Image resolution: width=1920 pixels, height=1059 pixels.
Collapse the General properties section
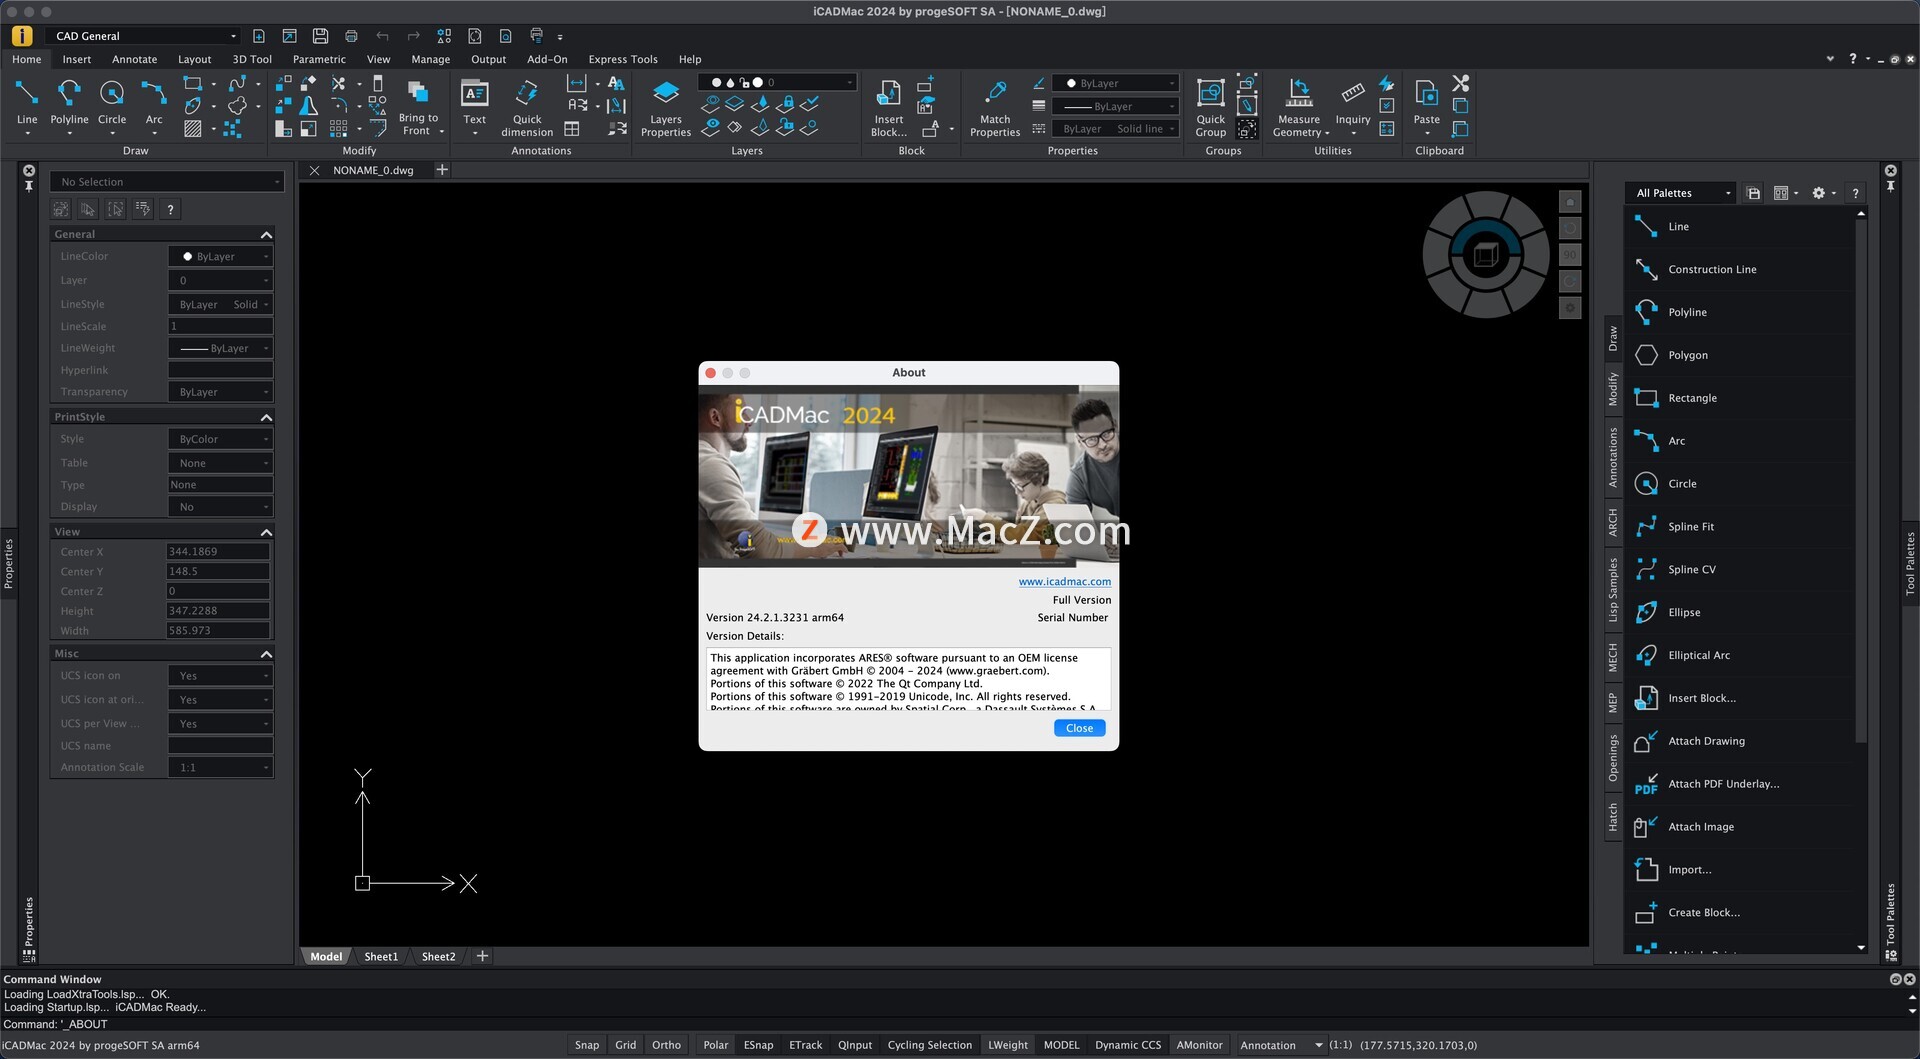click(266, 235)
